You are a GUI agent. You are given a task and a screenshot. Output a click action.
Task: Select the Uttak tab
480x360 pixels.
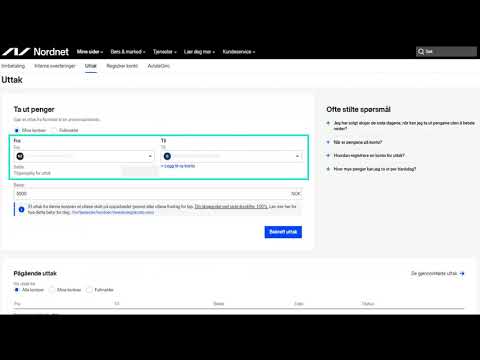click(91, 66)
